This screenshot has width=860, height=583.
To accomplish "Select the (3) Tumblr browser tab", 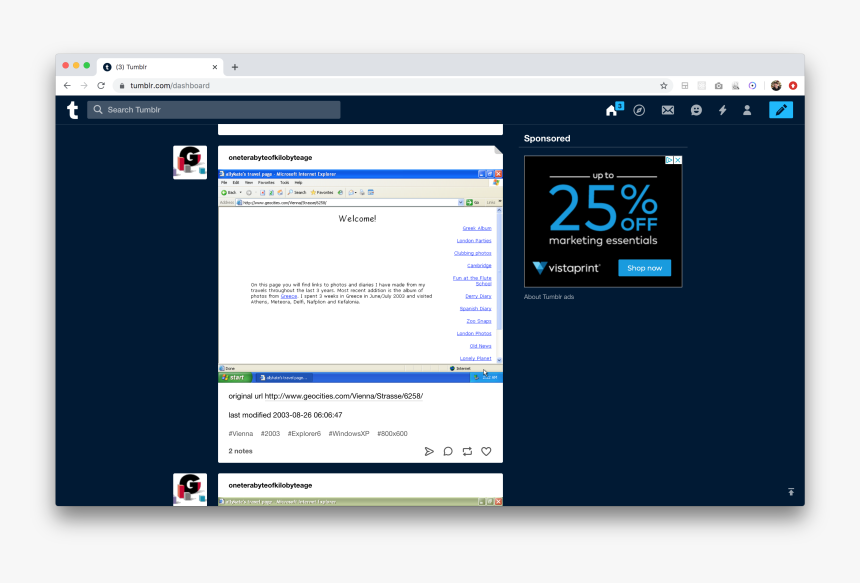I will (160, 67).
